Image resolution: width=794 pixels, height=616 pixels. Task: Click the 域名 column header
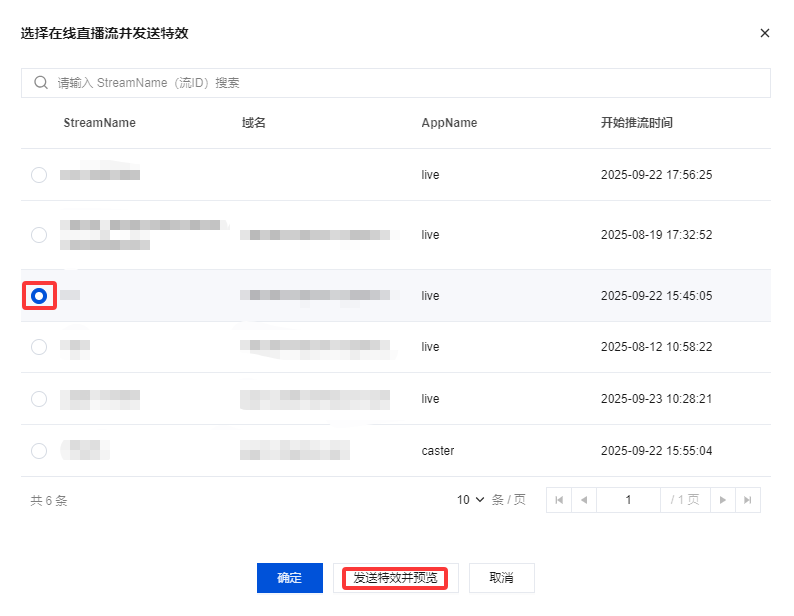click(254, 123)
